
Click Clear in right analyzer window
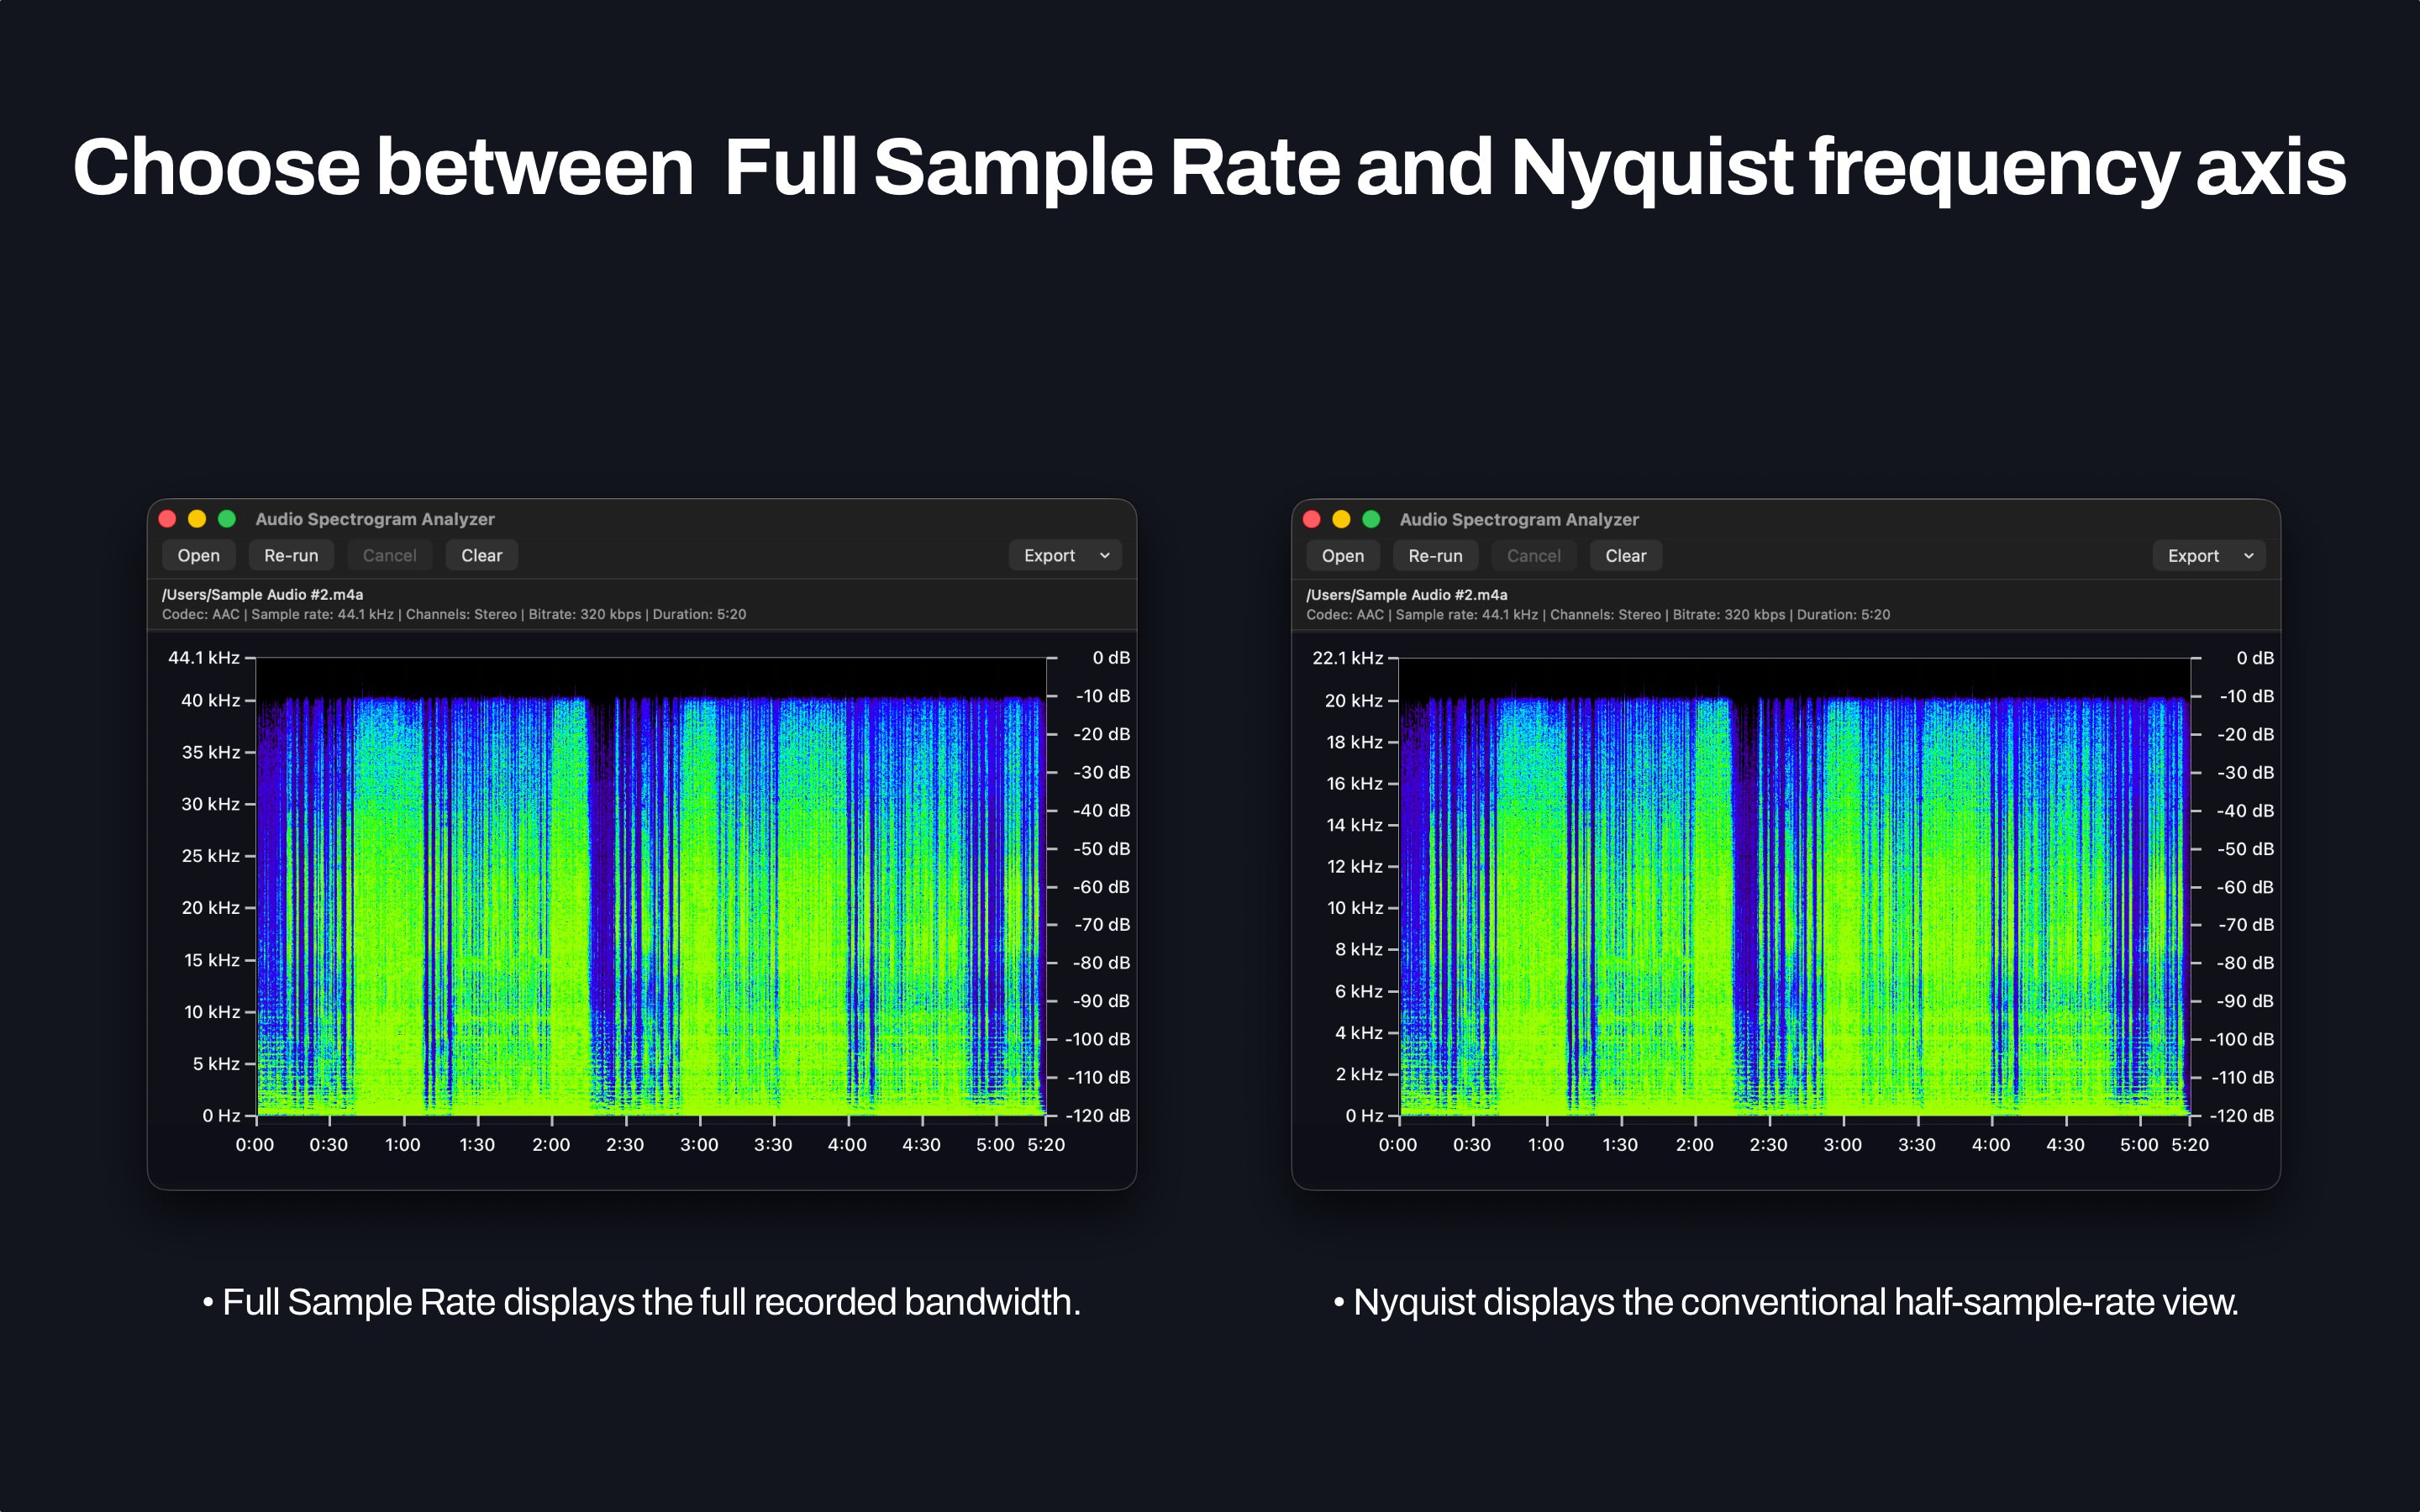tap(1625, 555)
